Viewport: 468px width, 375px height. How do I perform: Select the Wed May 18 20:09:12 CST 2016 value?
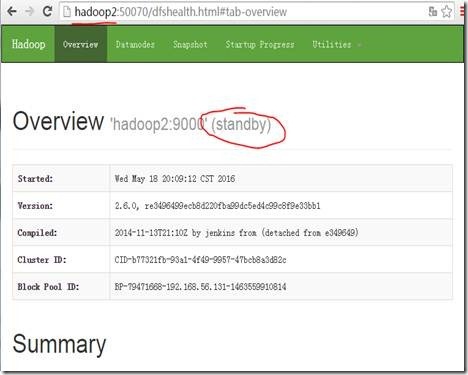tap(175, 179)
